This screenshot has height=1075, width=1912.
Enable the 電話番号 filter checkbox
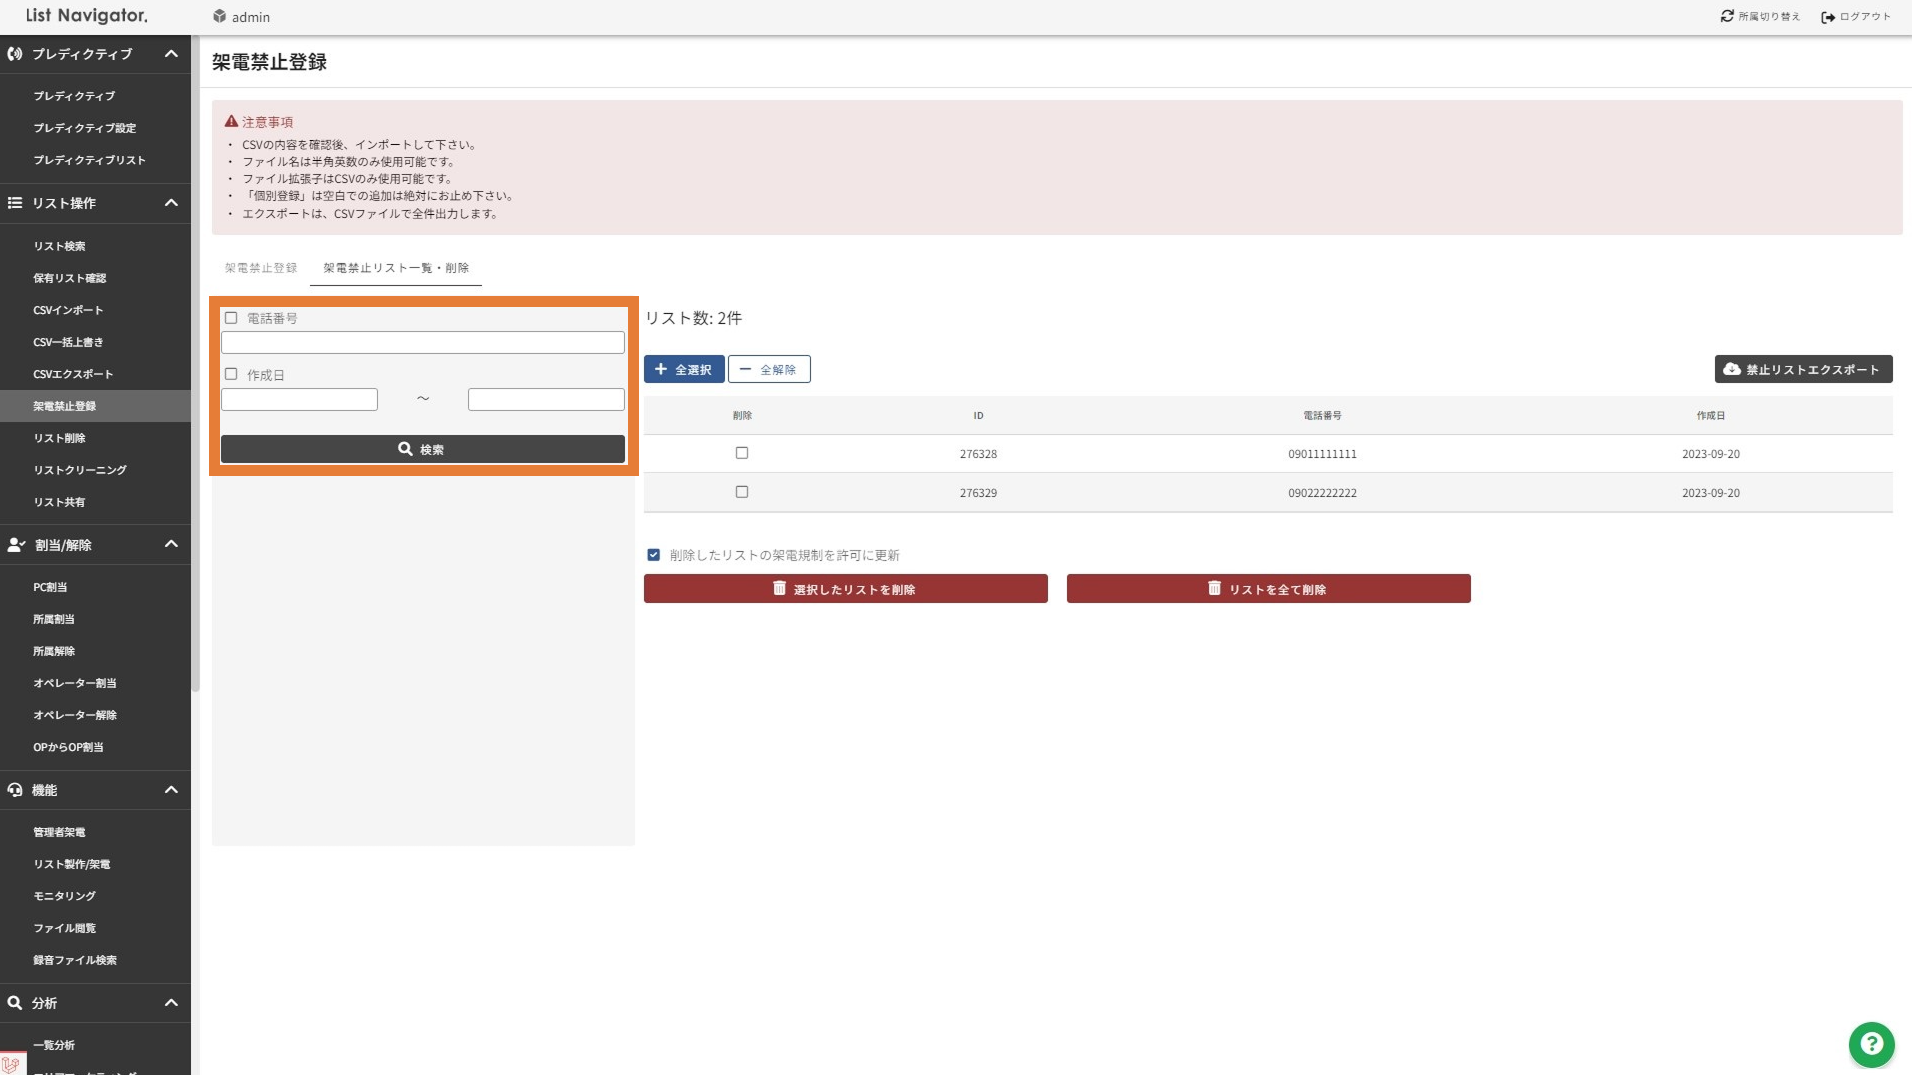tap(231, 318)
